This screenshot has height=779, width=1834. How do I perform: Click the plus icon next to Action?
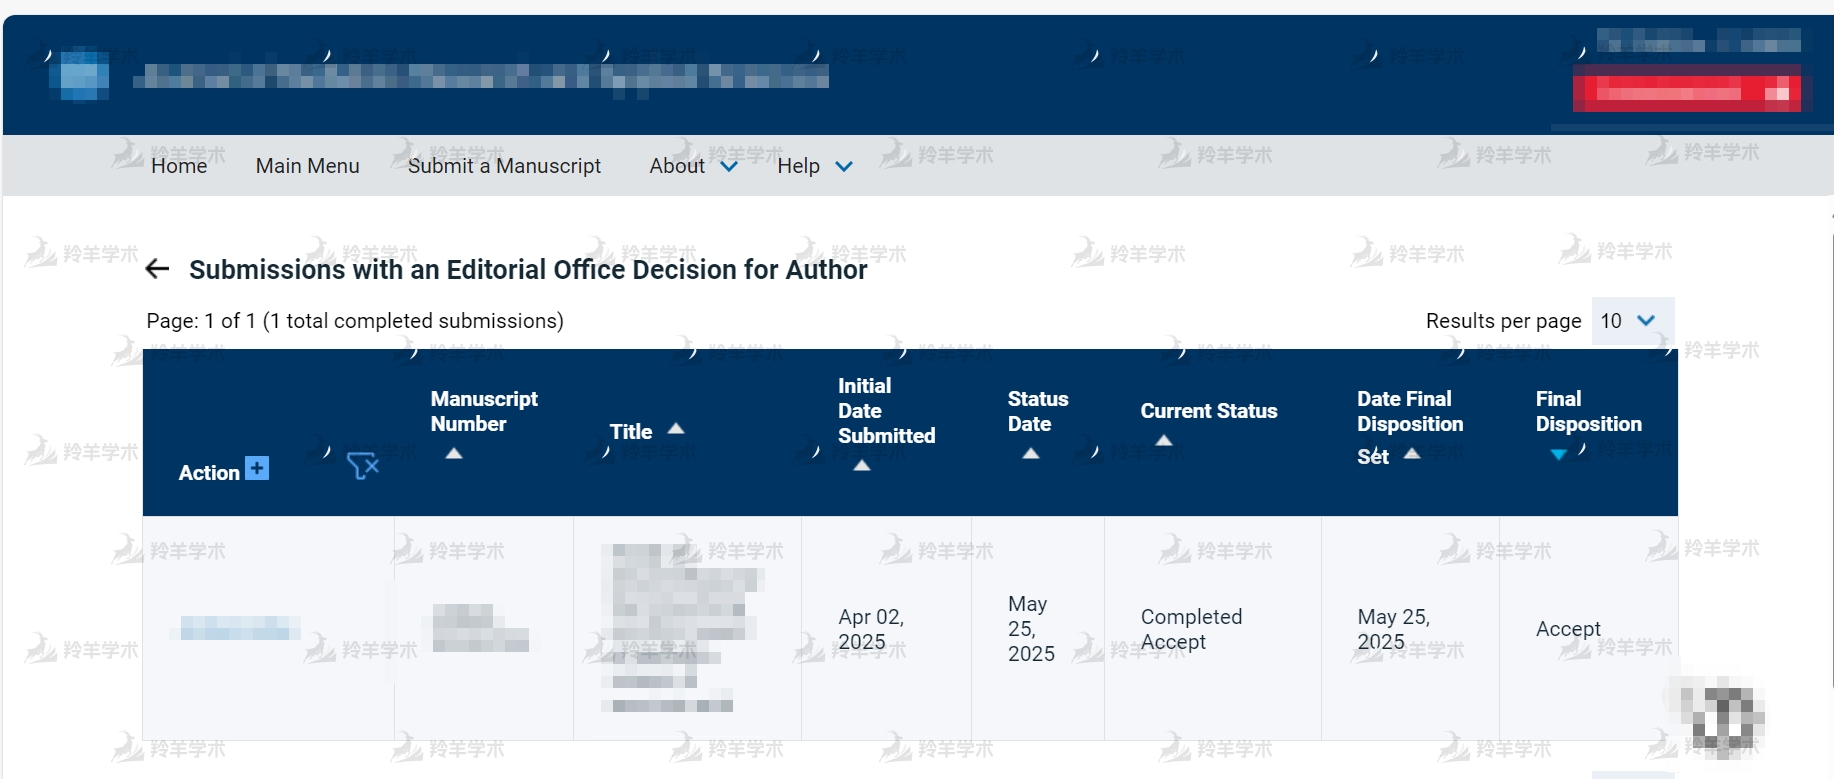click(257, 468)
